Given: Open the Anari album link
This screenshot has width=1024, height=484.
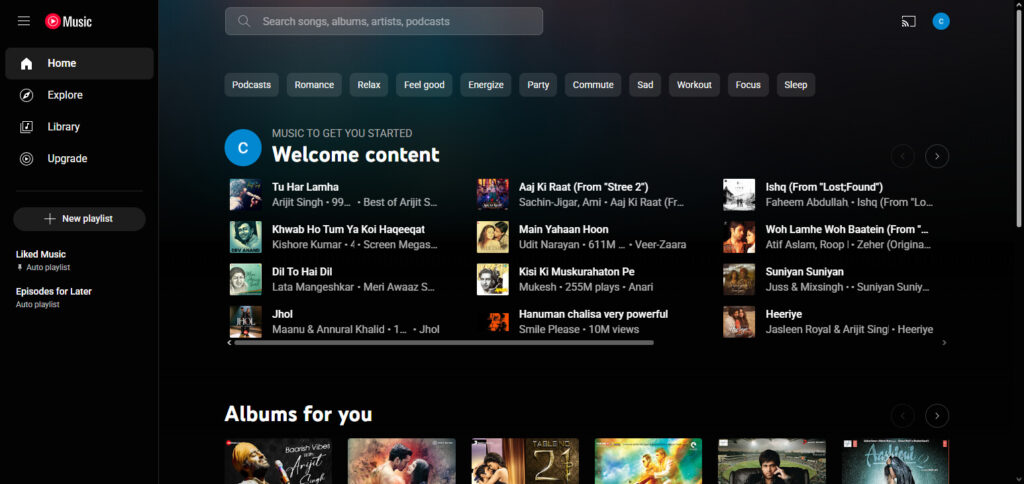Looking at the screenshot, I should (x=640, y=287).
